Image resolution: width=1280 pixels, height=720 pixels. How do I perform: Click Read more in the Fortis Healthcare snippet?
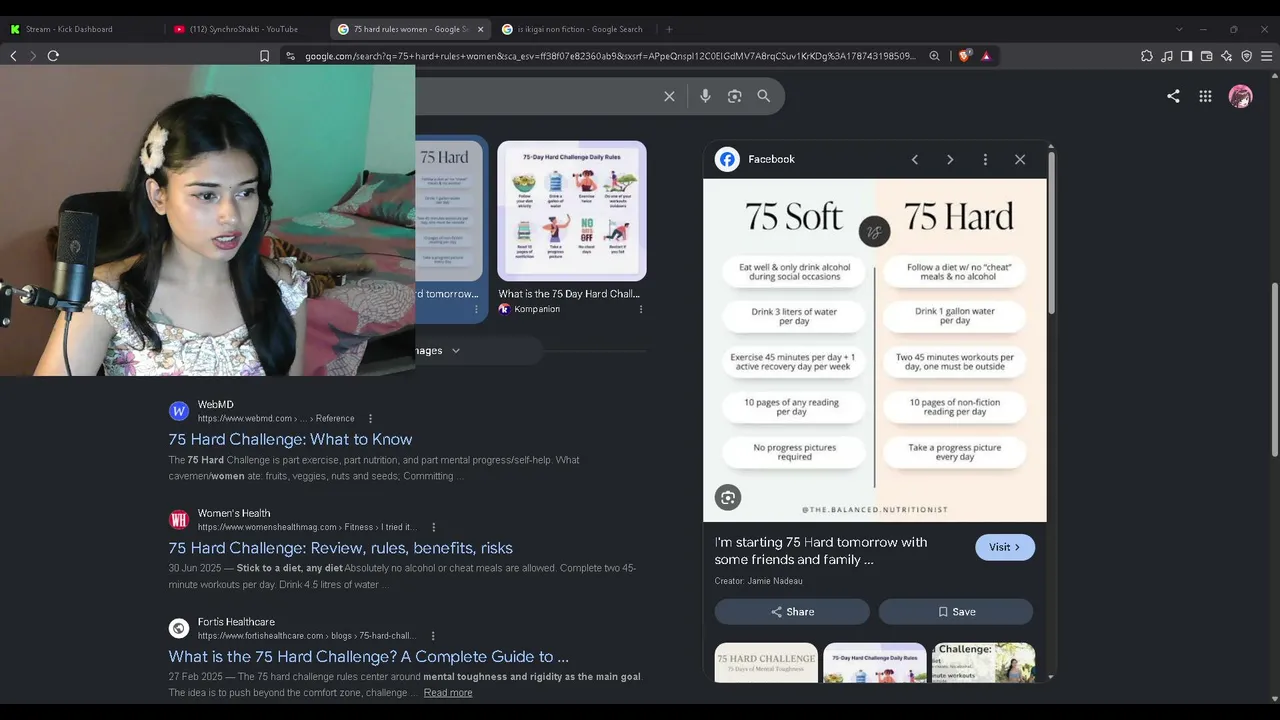pos(448,693)
